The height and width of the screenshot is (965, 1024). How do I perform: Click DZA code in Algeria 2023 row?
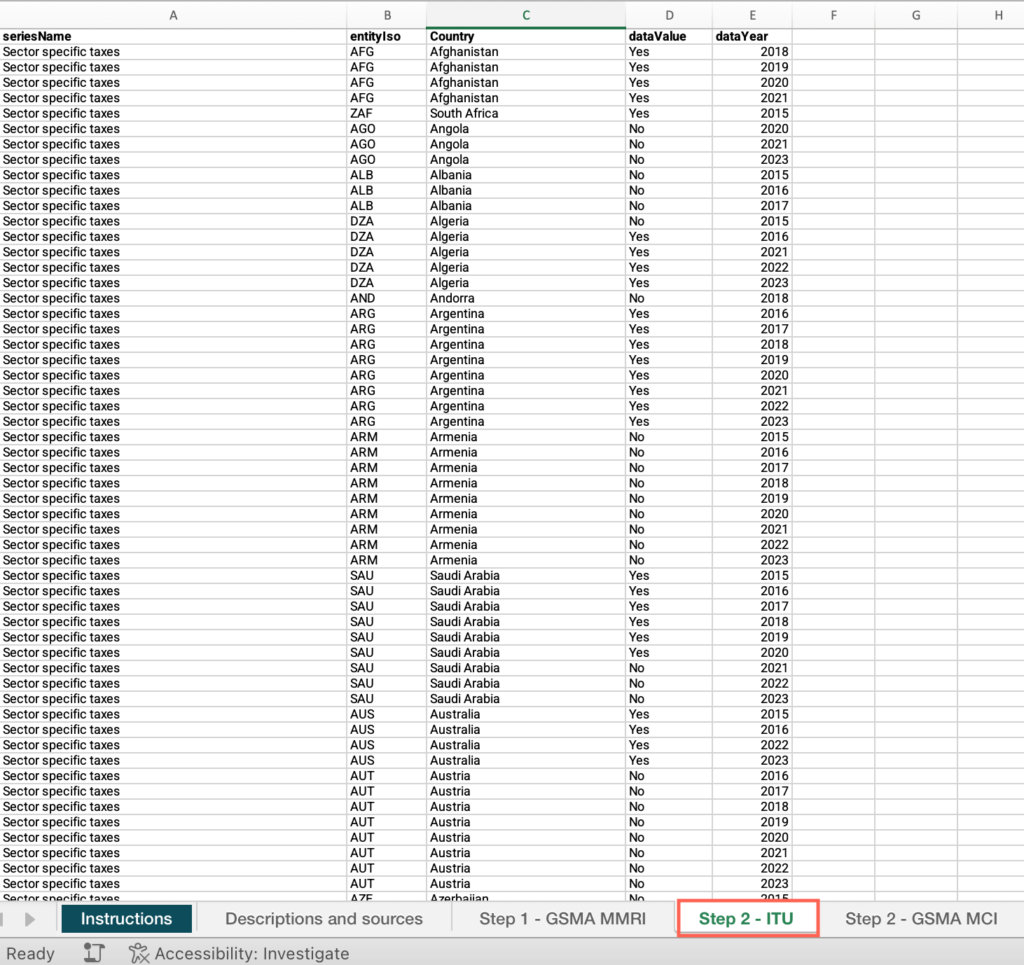pyautogui.click(x=387, y=283)
